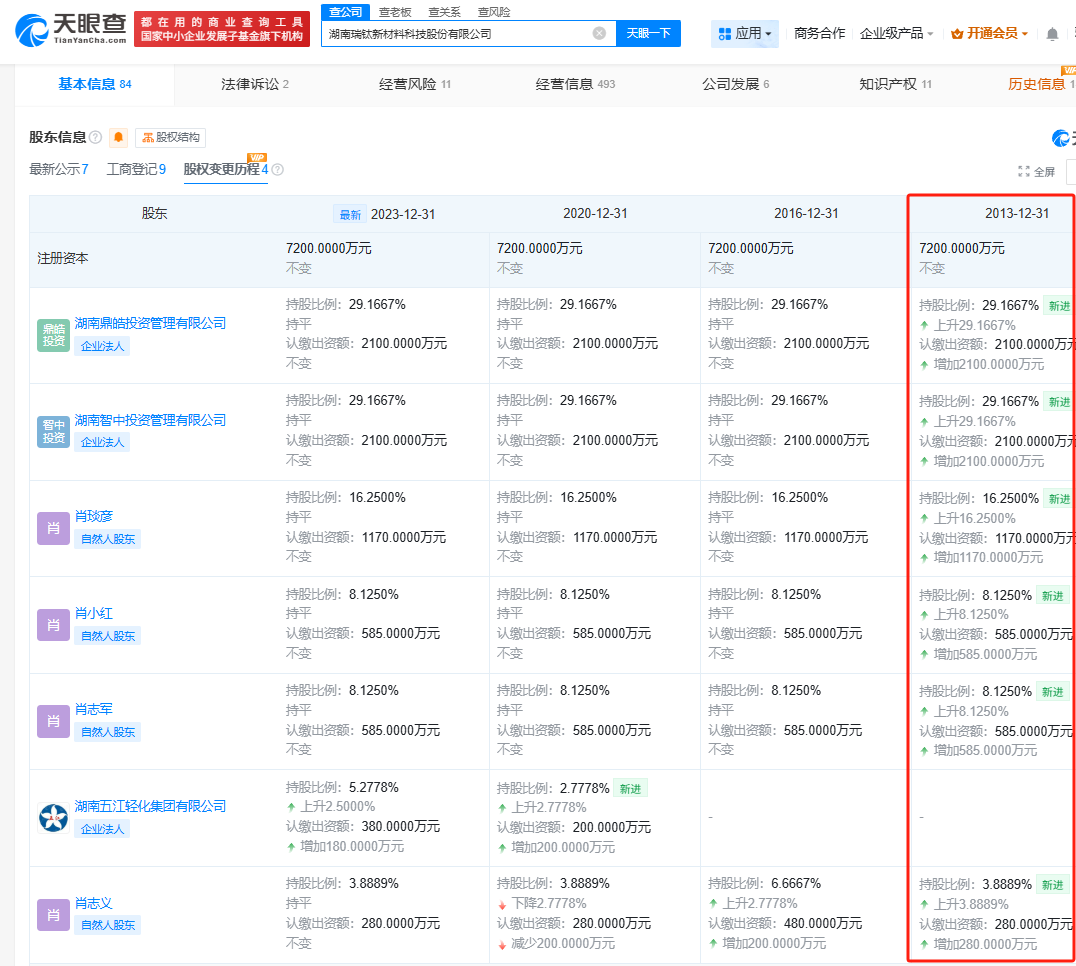Click the 下降2.7778% value for 肖志义
Screen dimensions: 1076x966
tap(549, 903)
